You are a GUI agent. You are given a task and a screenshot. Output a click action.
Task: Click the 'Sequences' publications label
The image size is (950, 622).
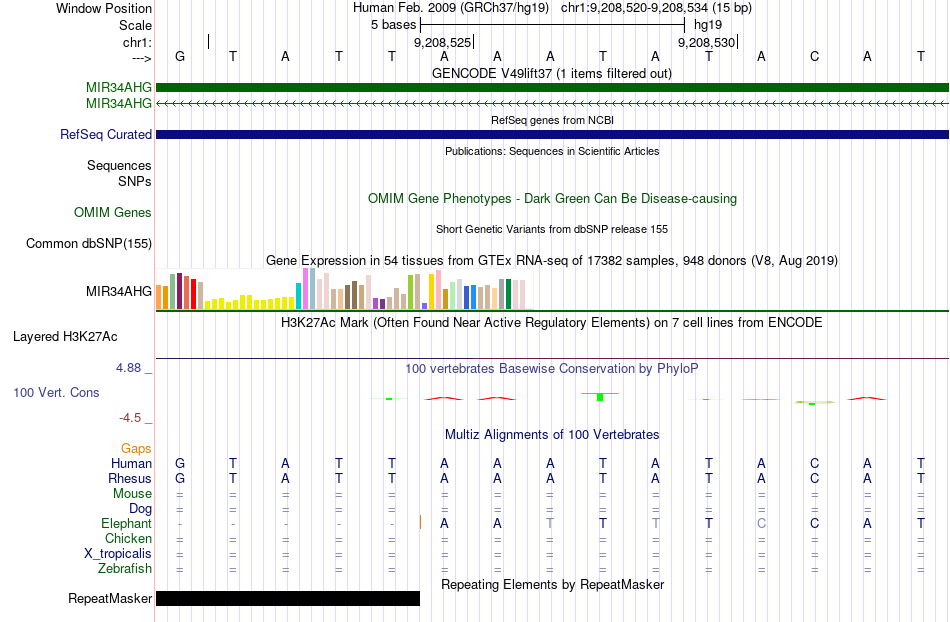coord(119,165)
